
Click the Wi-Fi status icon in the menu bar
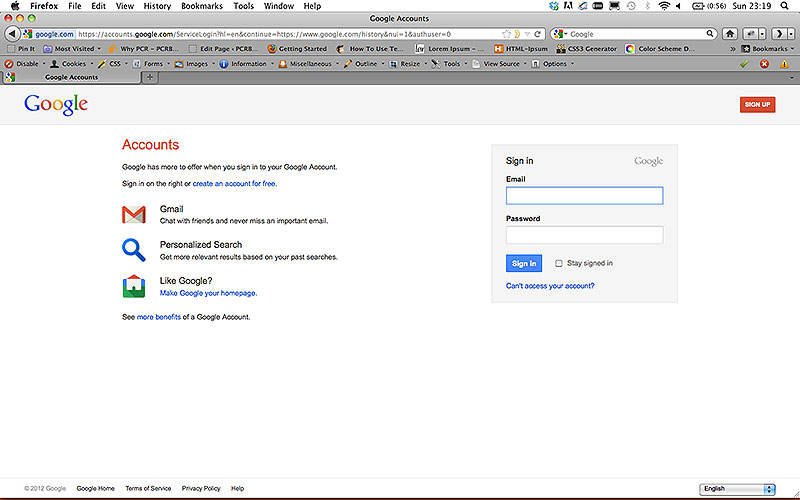(664, 6)
